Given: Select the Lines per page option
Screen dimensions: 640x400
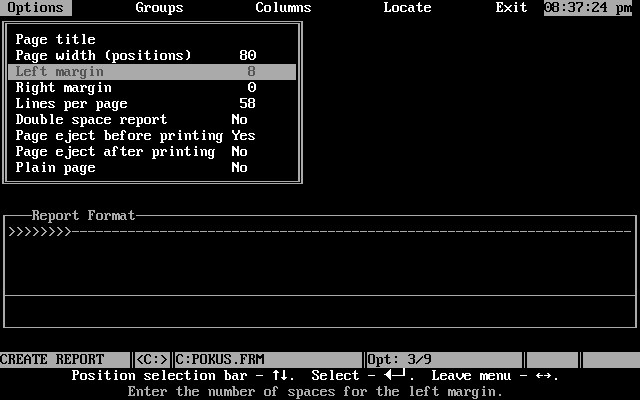Looking at the screenshot, I should 152,104.
